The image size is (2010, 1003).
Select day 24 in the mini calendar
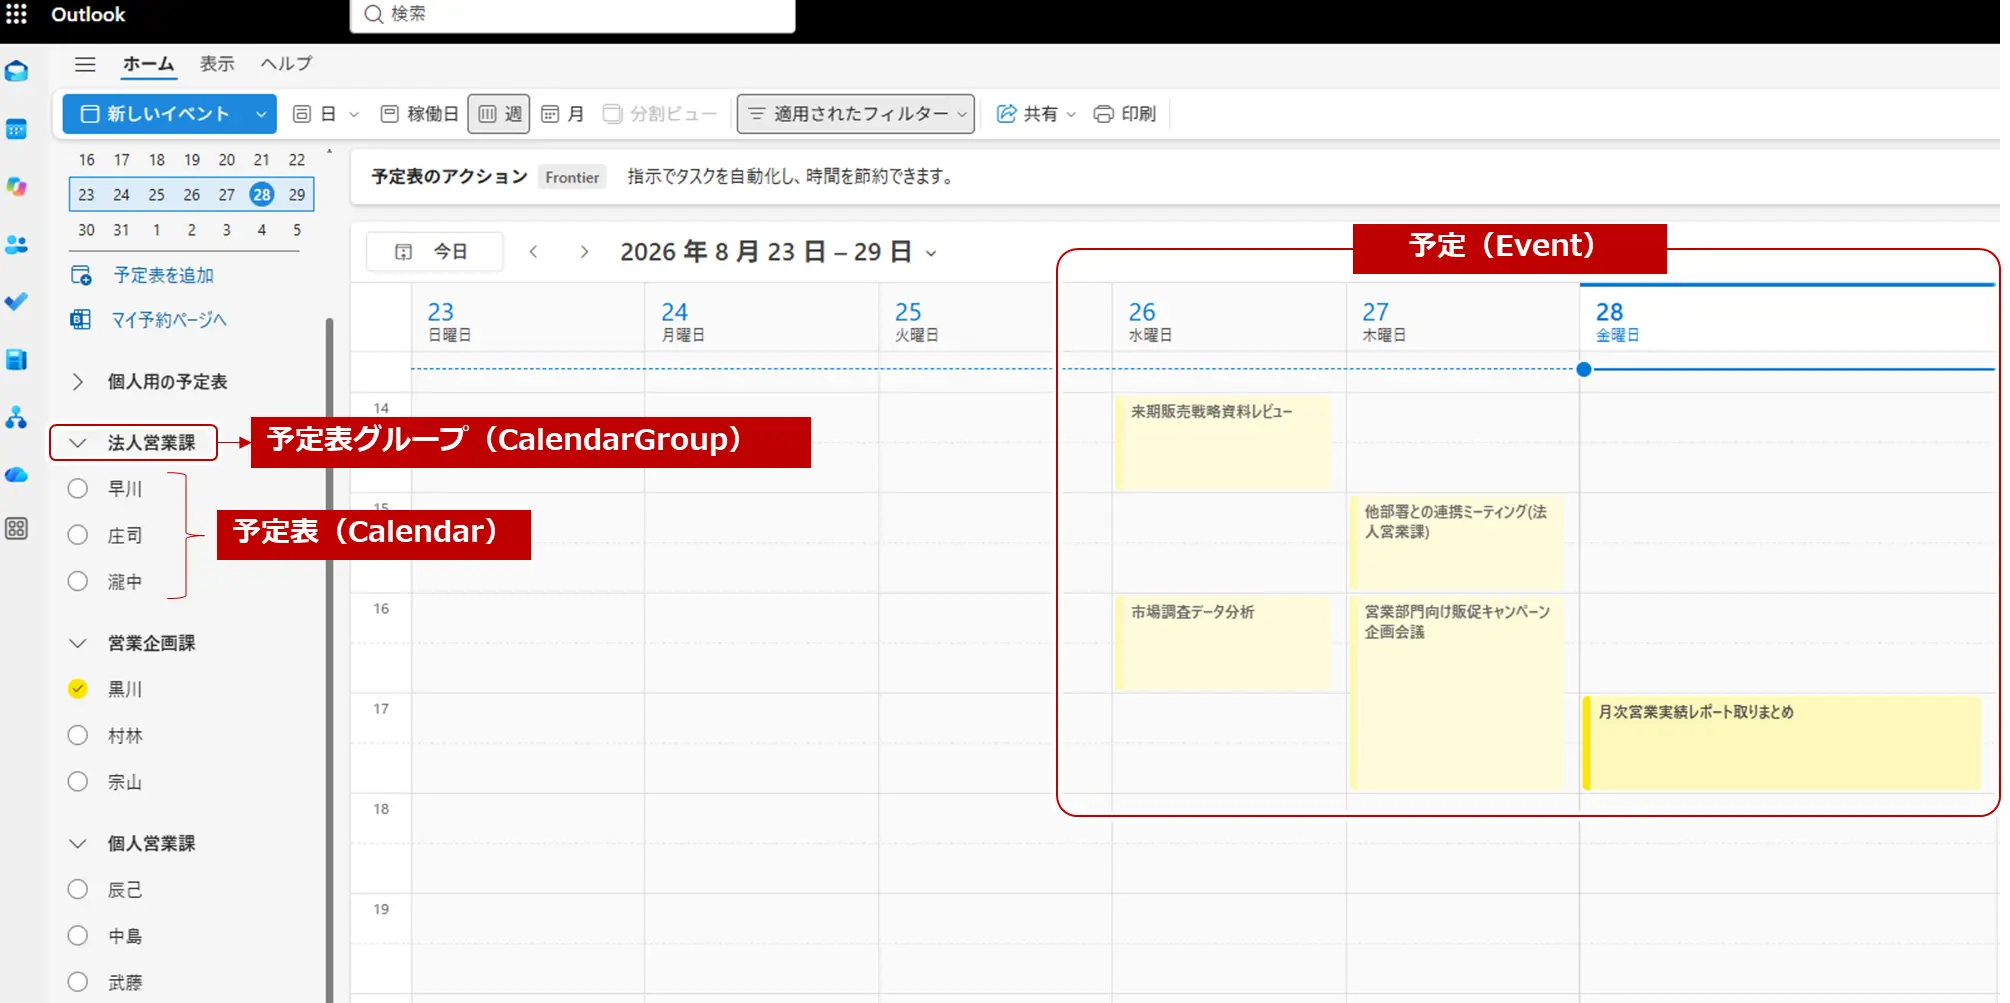pos(121,195)
